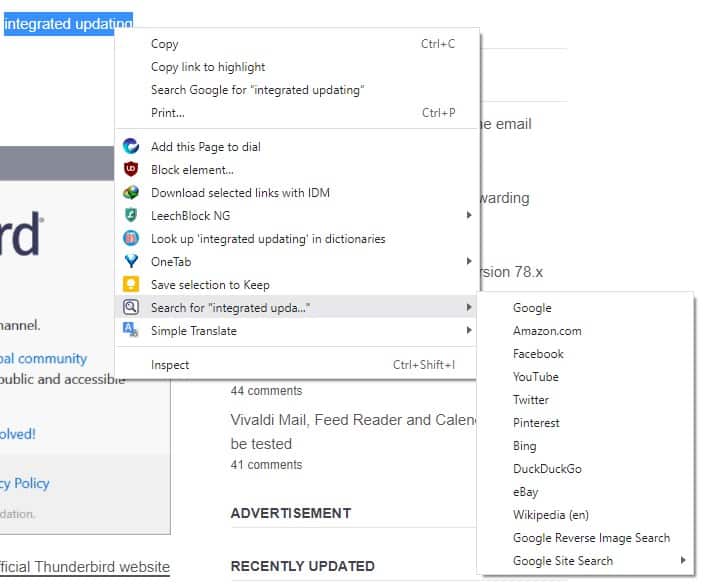Expand the OneTab submenu arrow
This screenshot has height=585, width=704.
pyautogui.click(x=469, y=261)
